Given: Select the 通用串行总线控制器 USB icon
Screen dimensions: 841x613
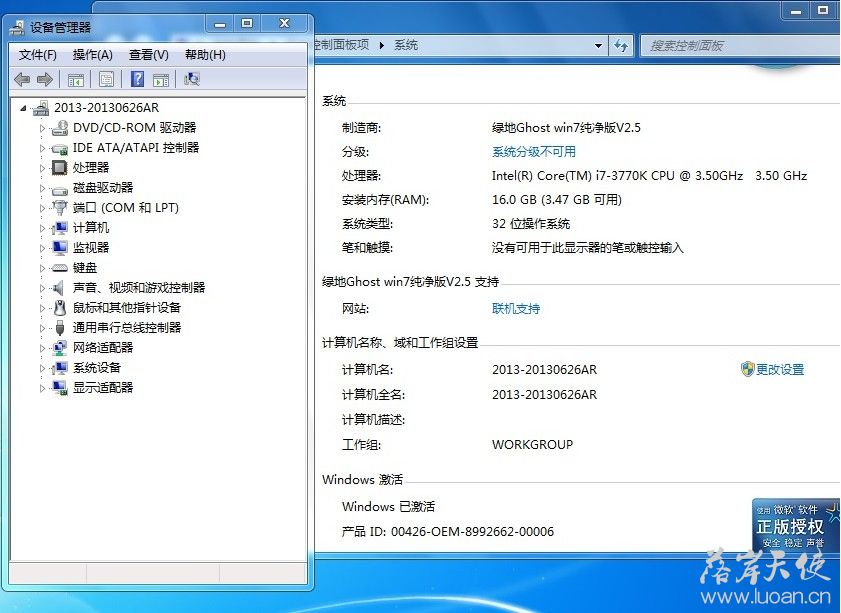Looking at the screenshot, I should [60, 328].
